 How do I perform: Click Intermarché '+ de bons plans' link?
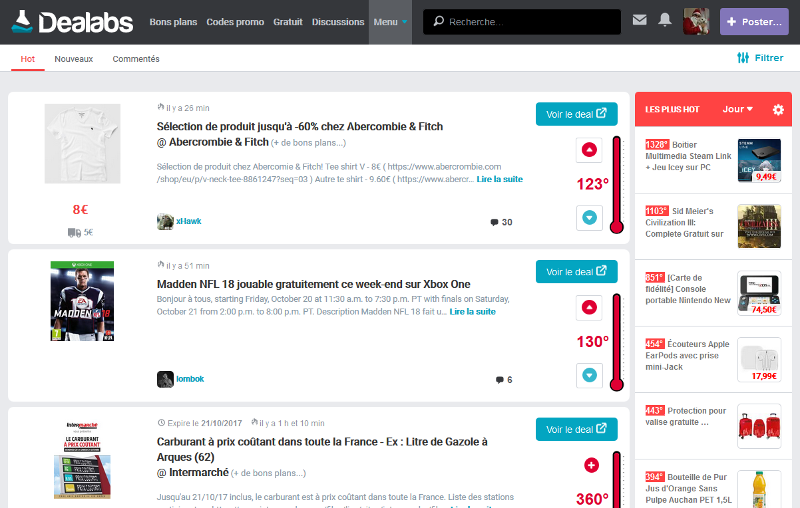268,473
